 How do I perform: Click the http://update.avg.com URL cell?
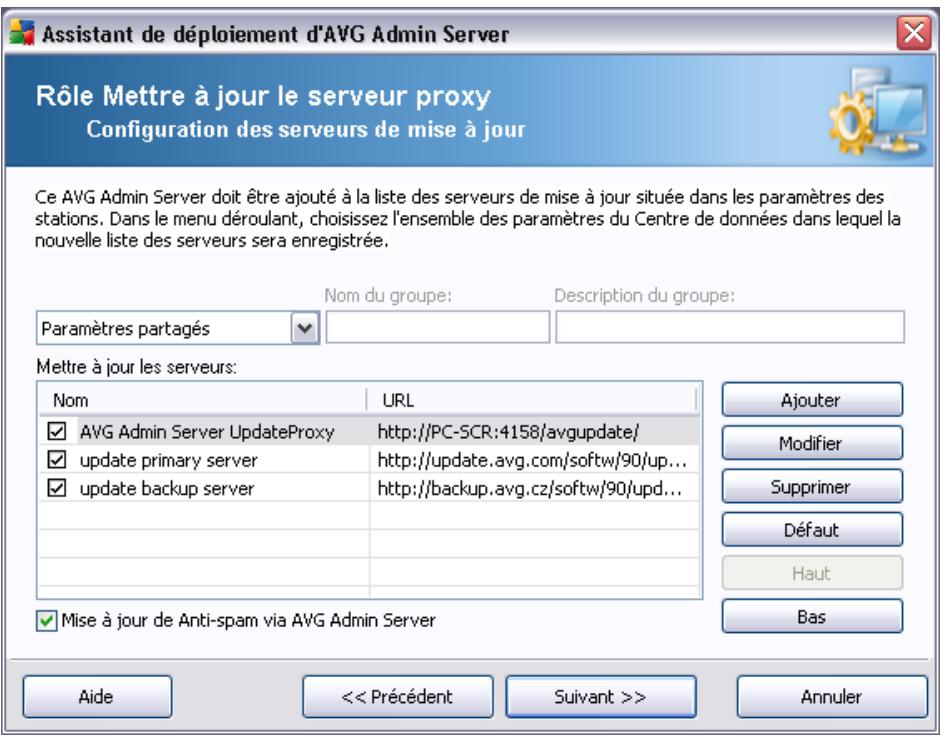tap(534, 460)
